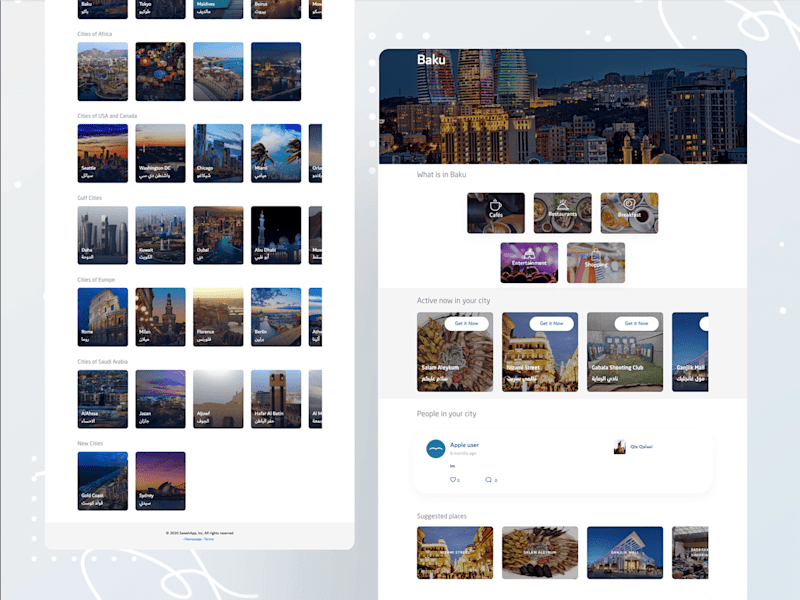Open the Abu Dhabi city card

tap(276, 235)
